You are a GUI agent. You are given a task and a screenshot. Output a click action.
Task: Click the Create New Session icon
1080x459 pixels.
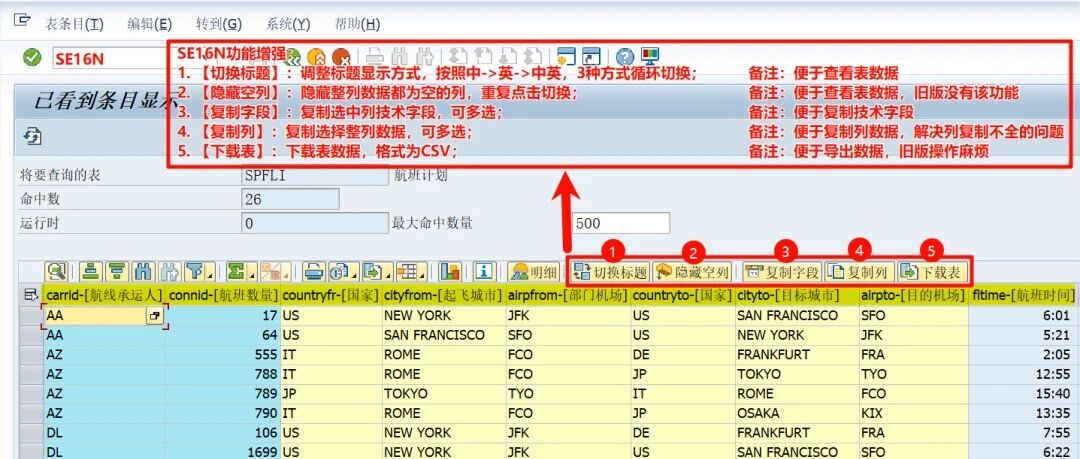click(x=566, y=57)
